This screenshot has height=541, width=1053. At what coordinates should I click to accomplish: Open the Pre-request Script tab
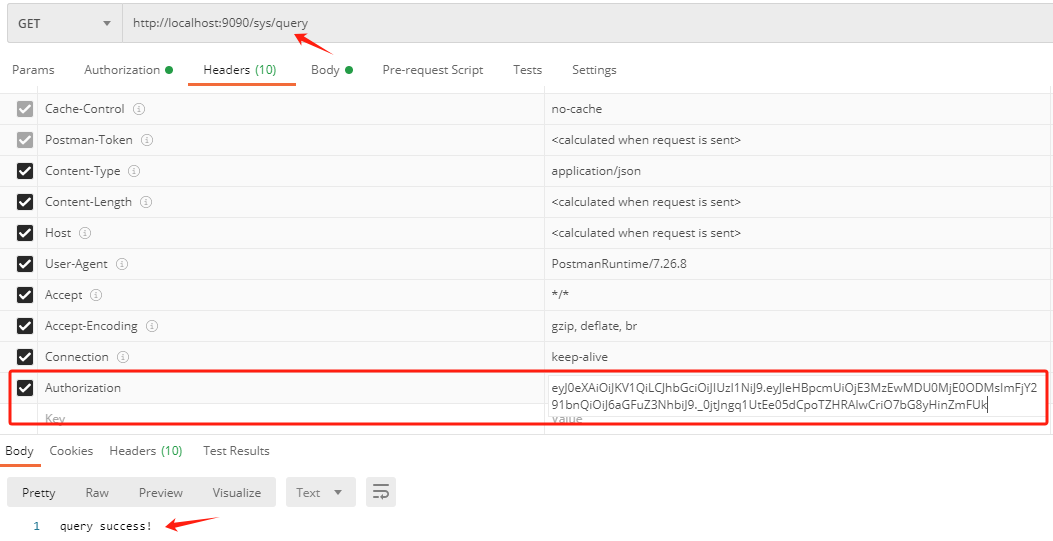432,70
